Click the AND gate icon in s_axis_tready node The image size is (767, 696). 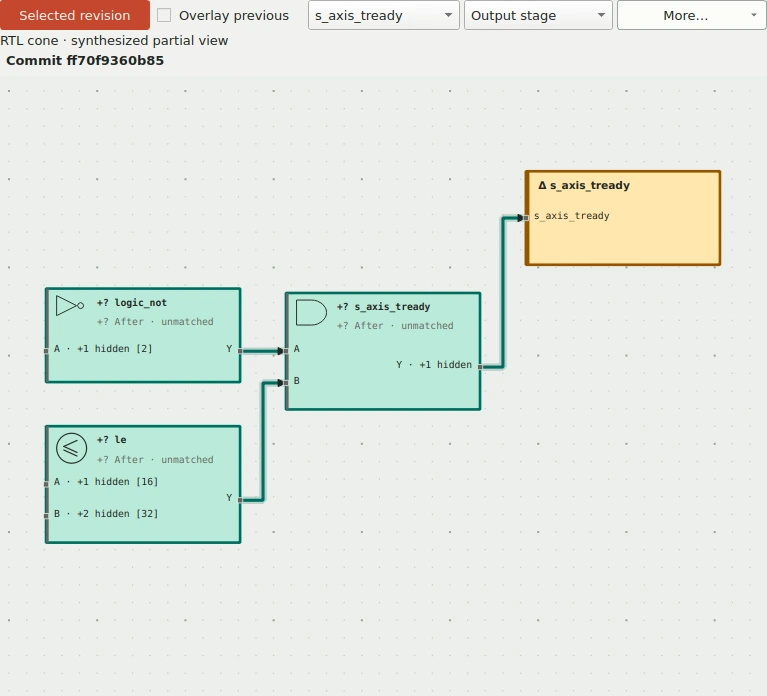coord(311,313)
